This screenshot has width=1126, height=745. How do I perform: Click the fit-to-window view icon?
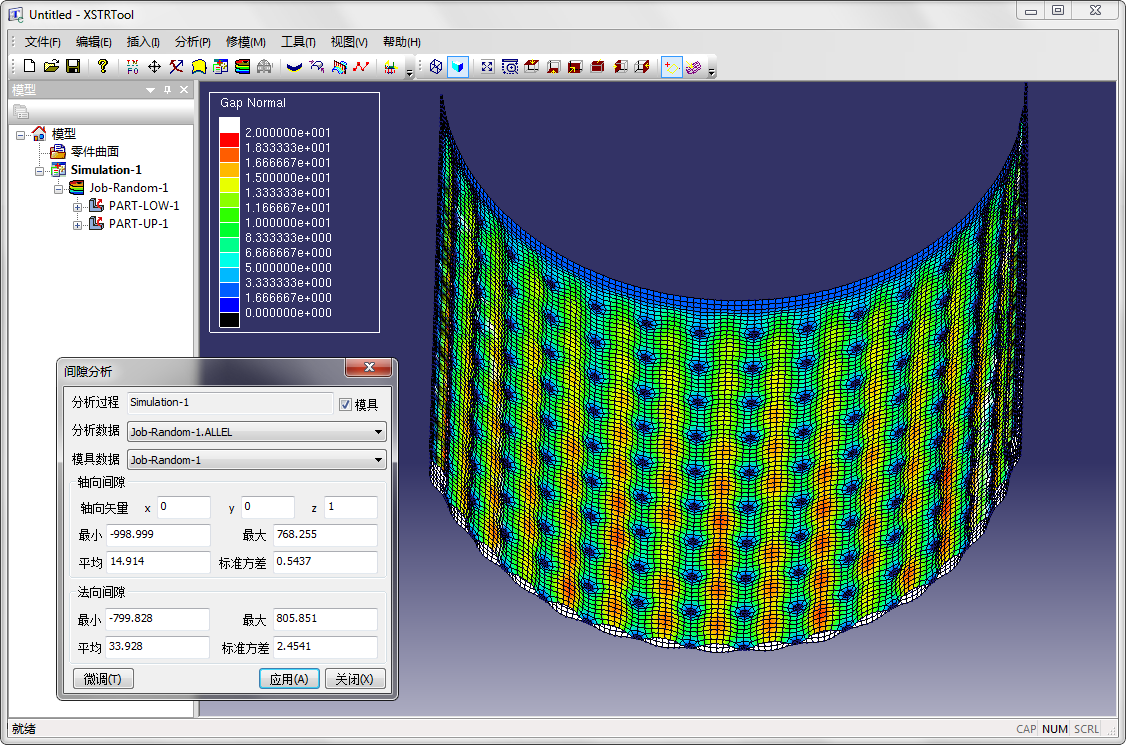487,67
